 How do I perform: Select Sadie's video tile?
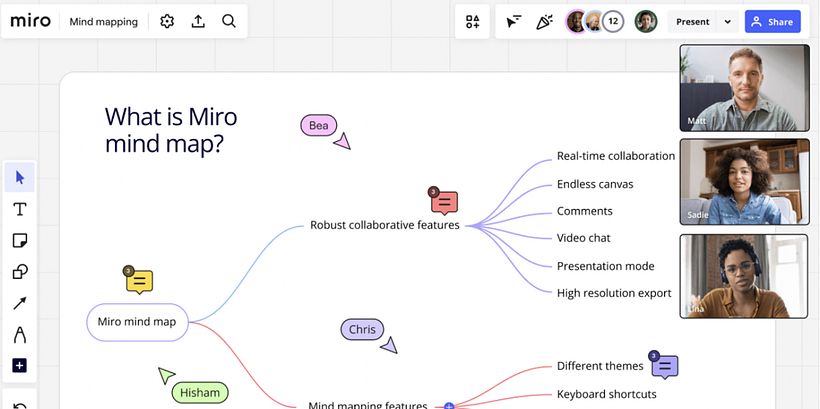(745, 182)
